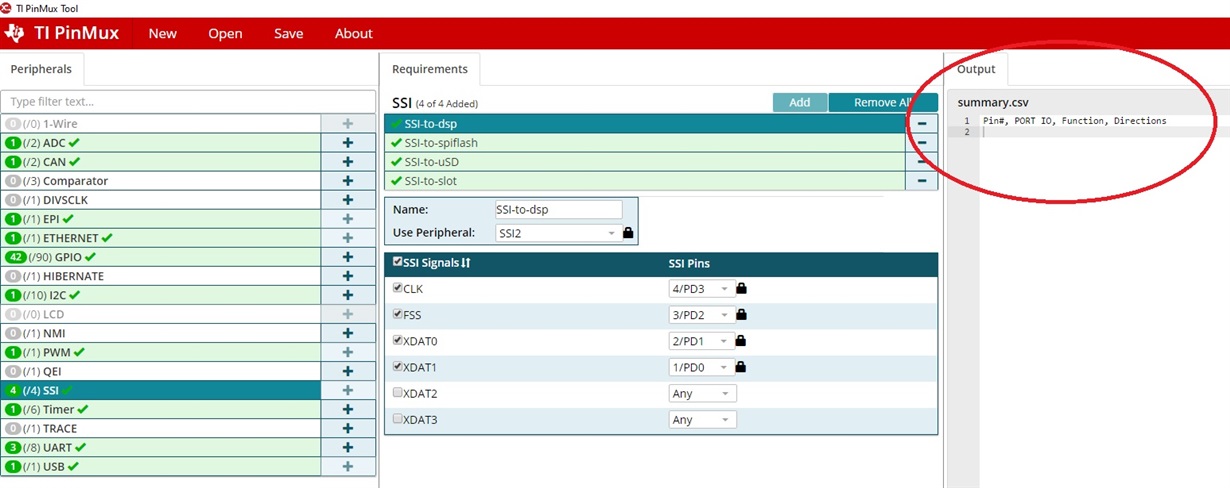This screenshot has height=488, width=1230.
Task: Click the peripheral filter text field
Action: tap(189, 102)
